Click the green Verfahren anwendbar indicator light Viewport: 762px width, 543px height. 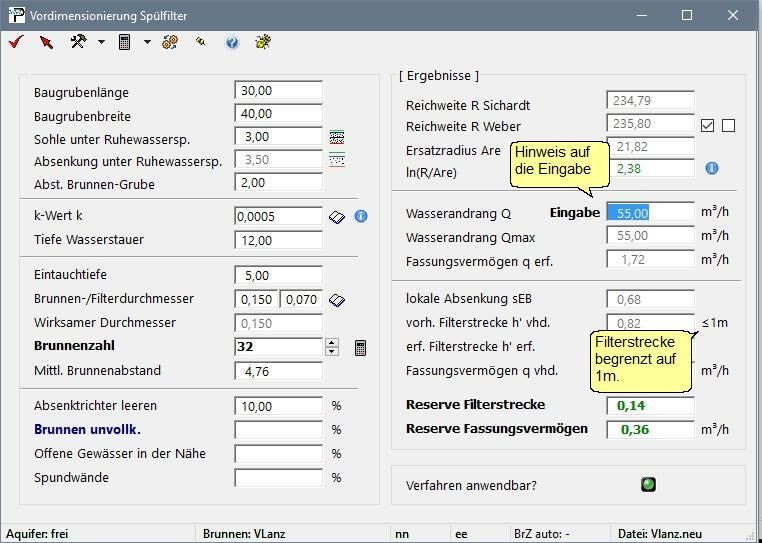648,485
